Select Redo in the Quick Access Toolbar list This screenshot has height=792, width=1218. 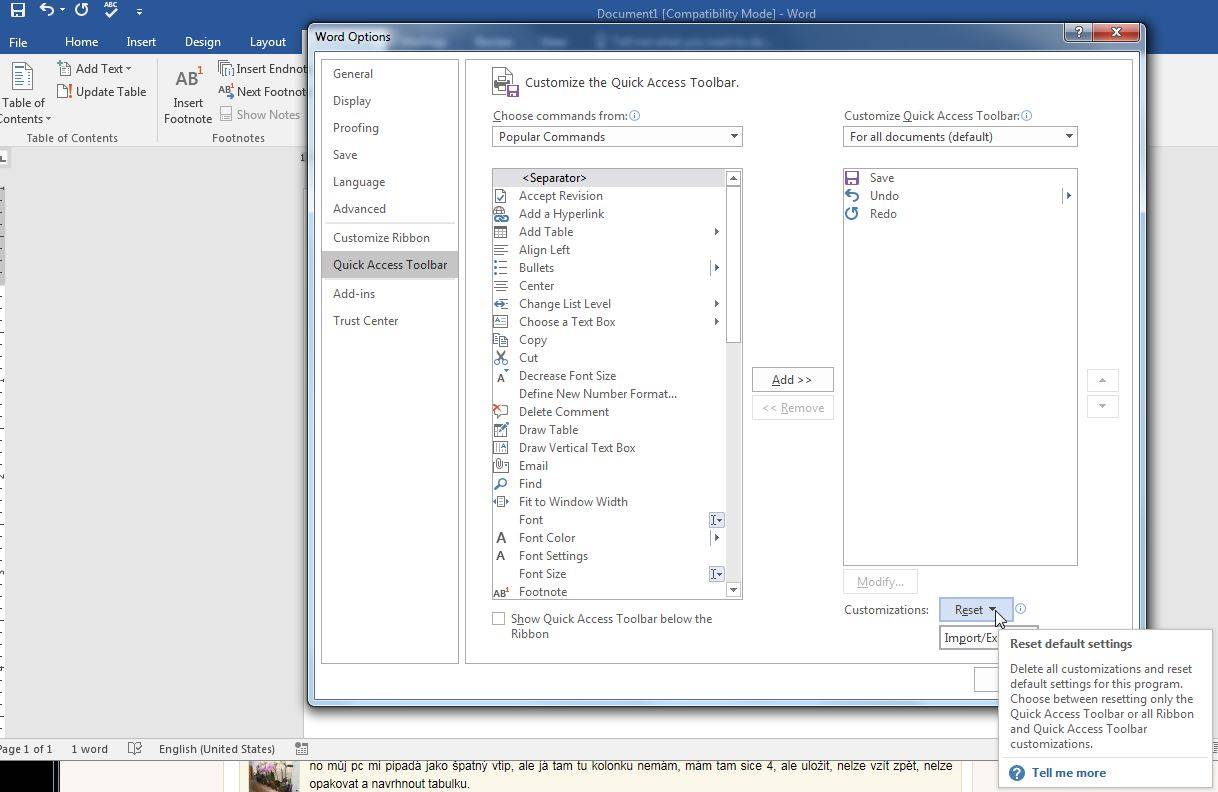960,214
